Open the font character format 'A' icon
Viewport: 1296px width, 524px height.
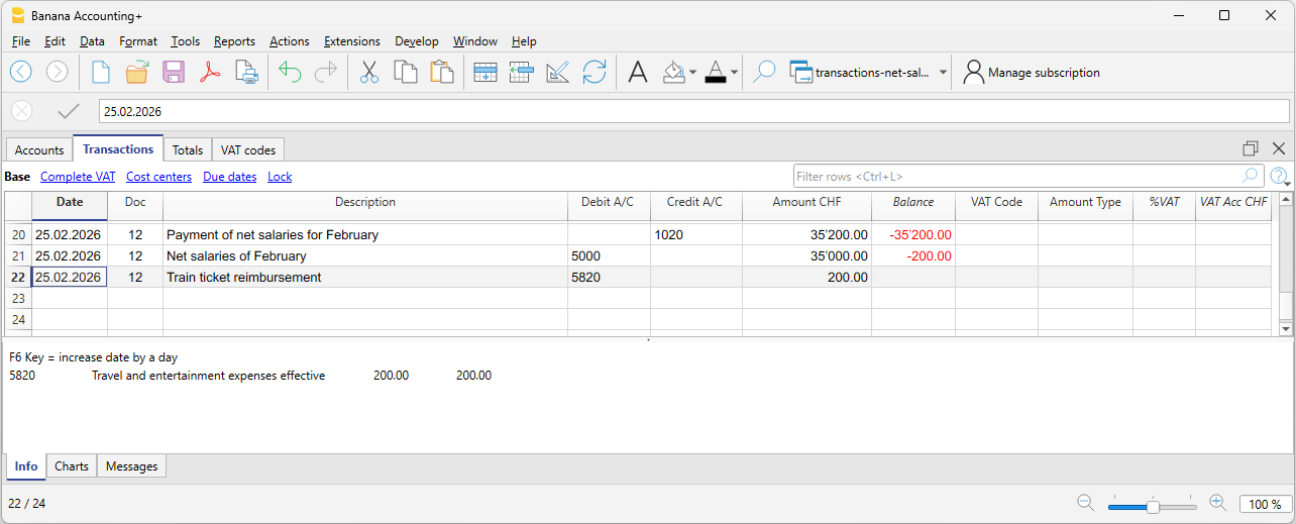638,72
